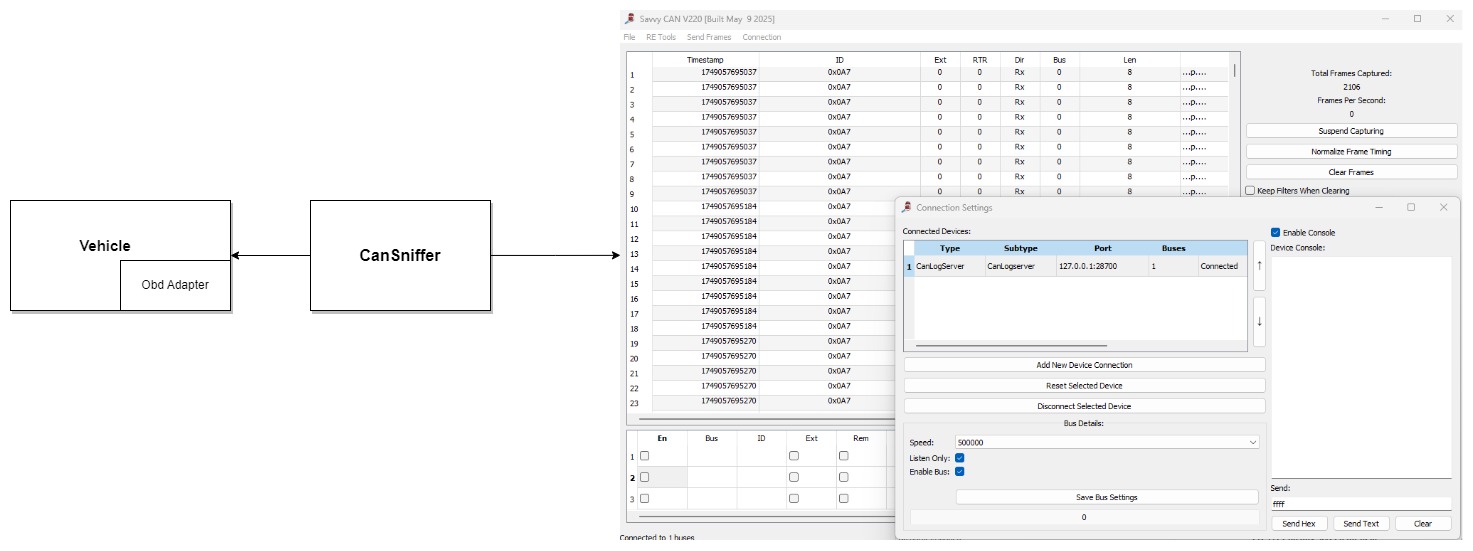Viewport: 1473px width, 551px height.
Task: Toggle the Enable Console checkbox
Action: pos(1276,232)
